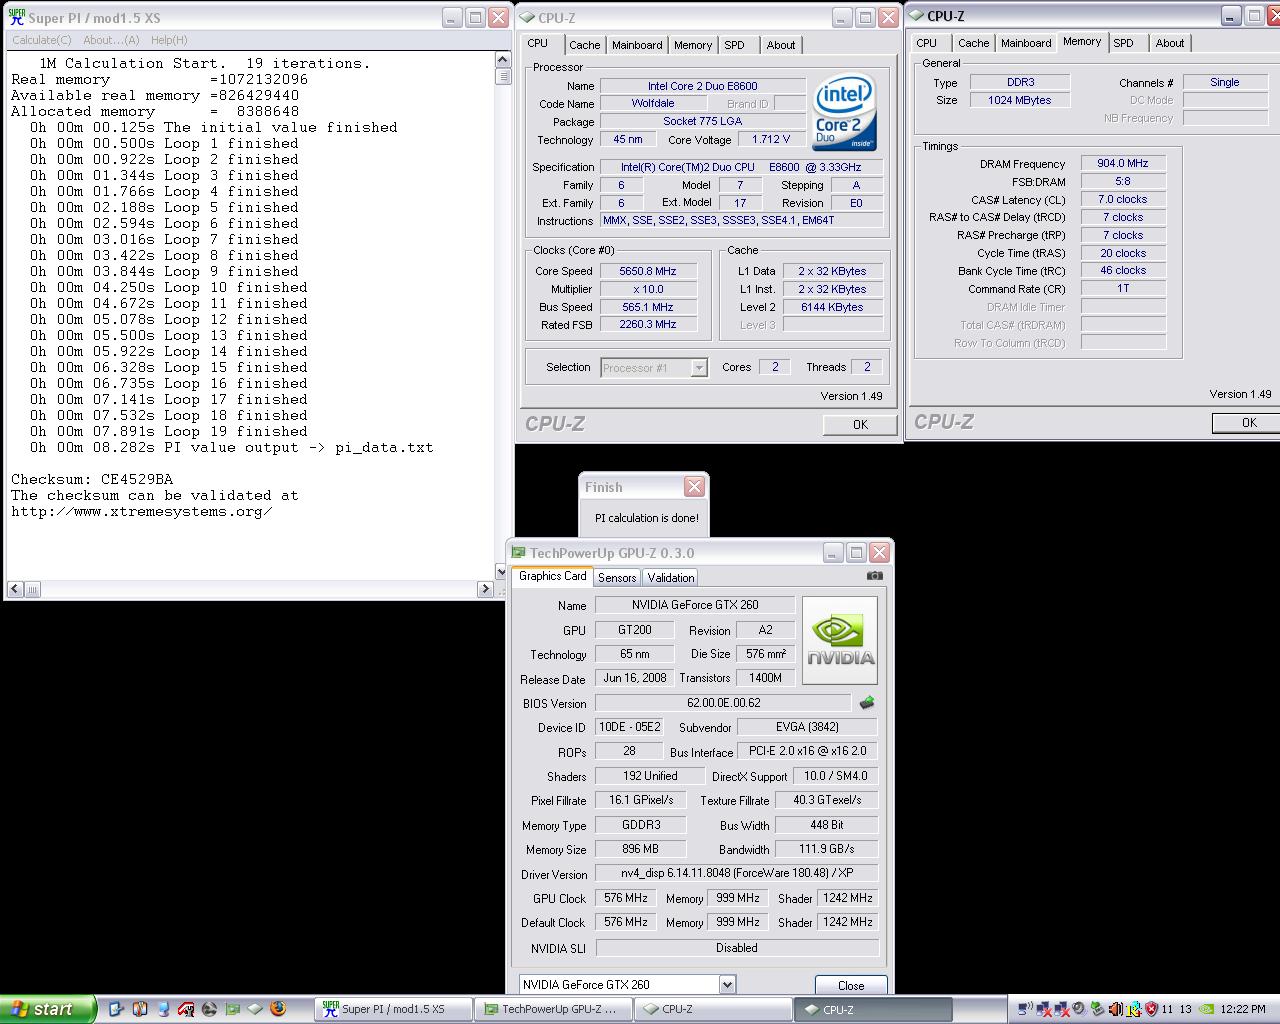Click the Loop 19 finished line
Screen dimensions: 1280x1024
pos(168,431)
